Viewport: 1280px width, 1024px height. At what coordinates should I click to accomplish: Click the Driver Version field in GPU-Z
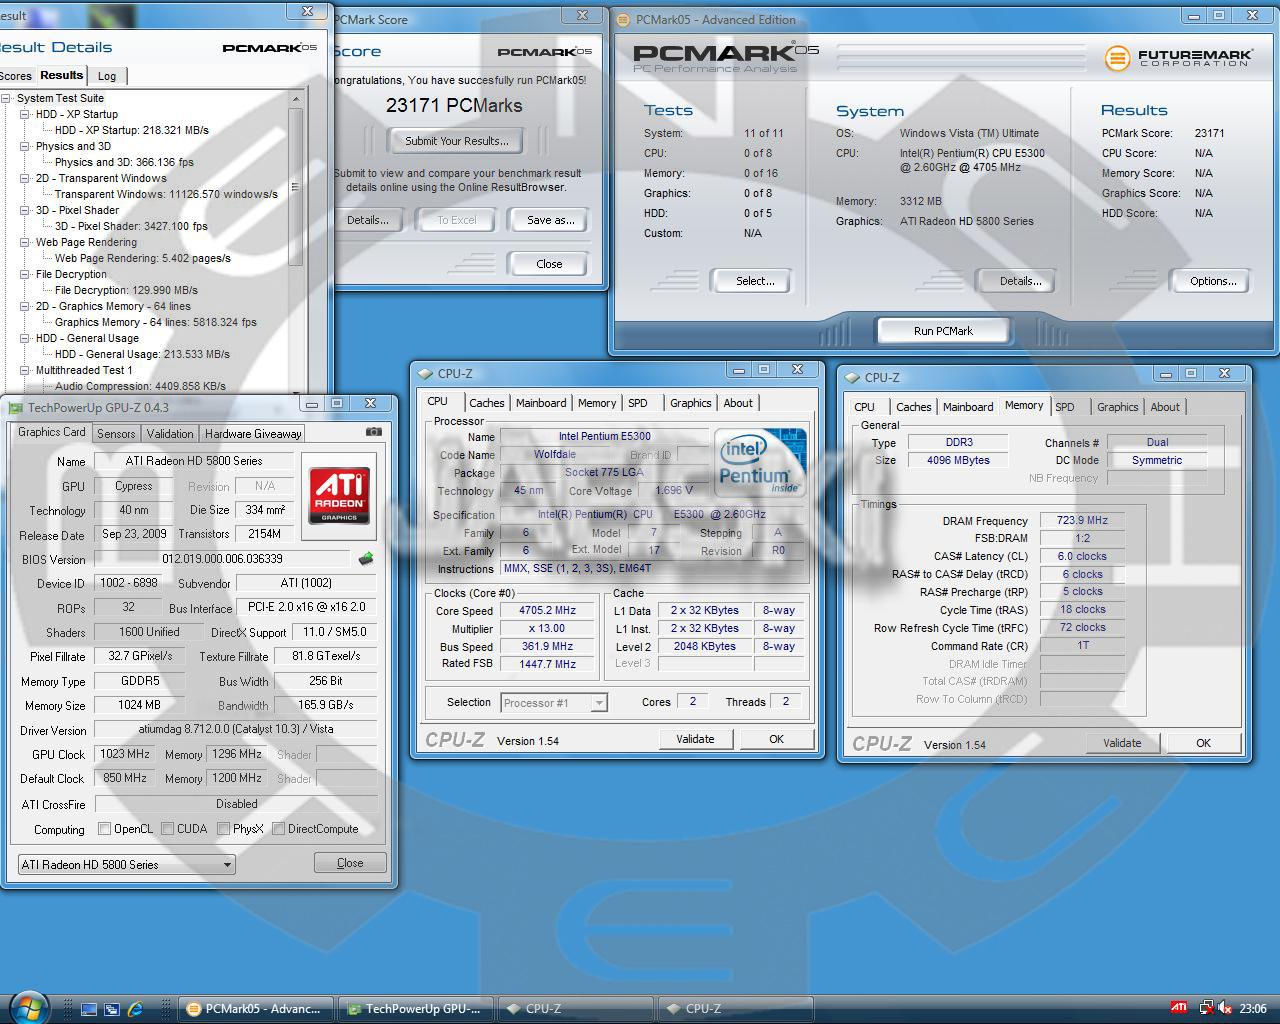click(236, 730)
